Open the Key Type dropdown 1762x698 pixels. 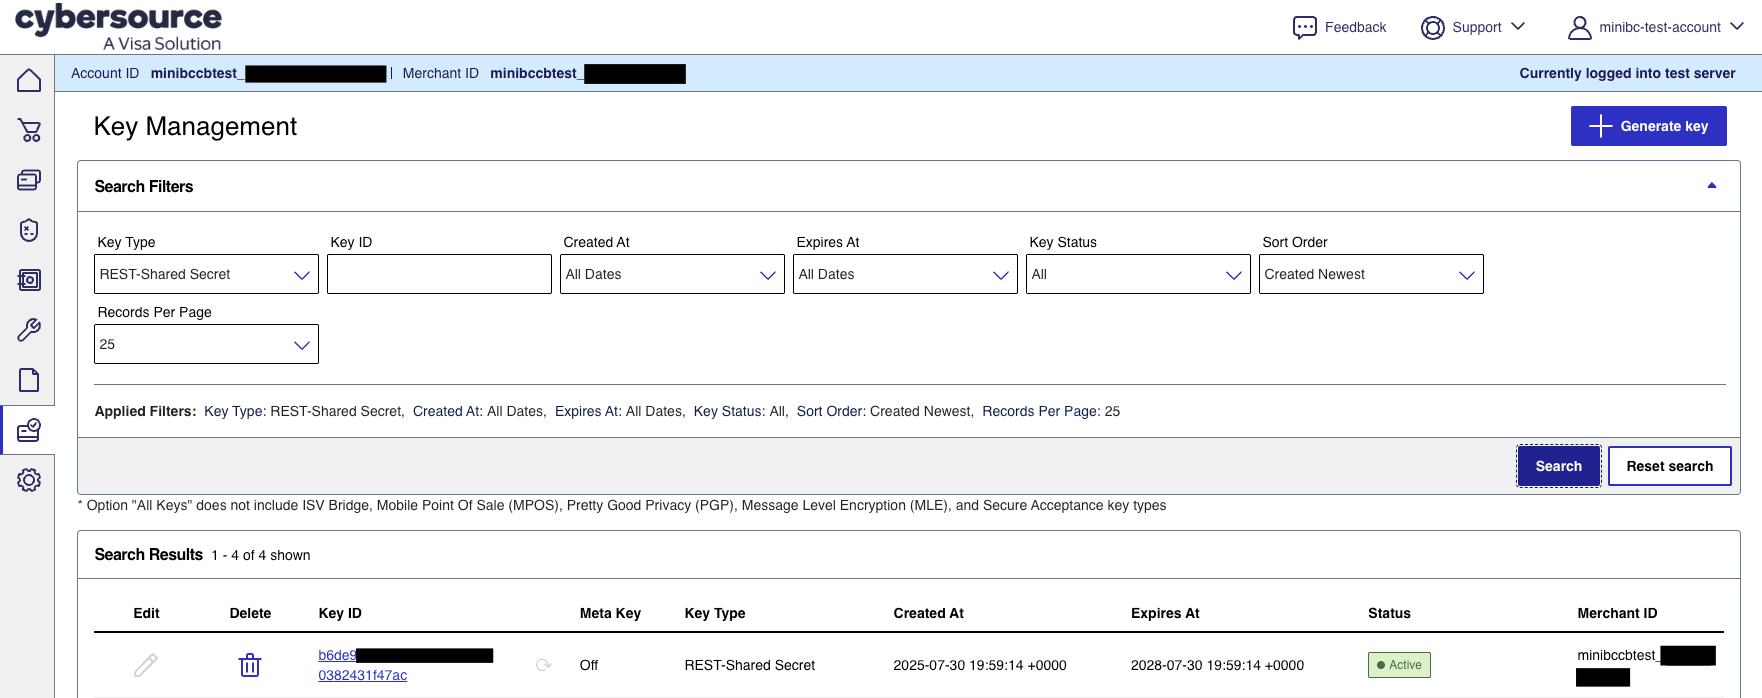click(x=206, y=274)
